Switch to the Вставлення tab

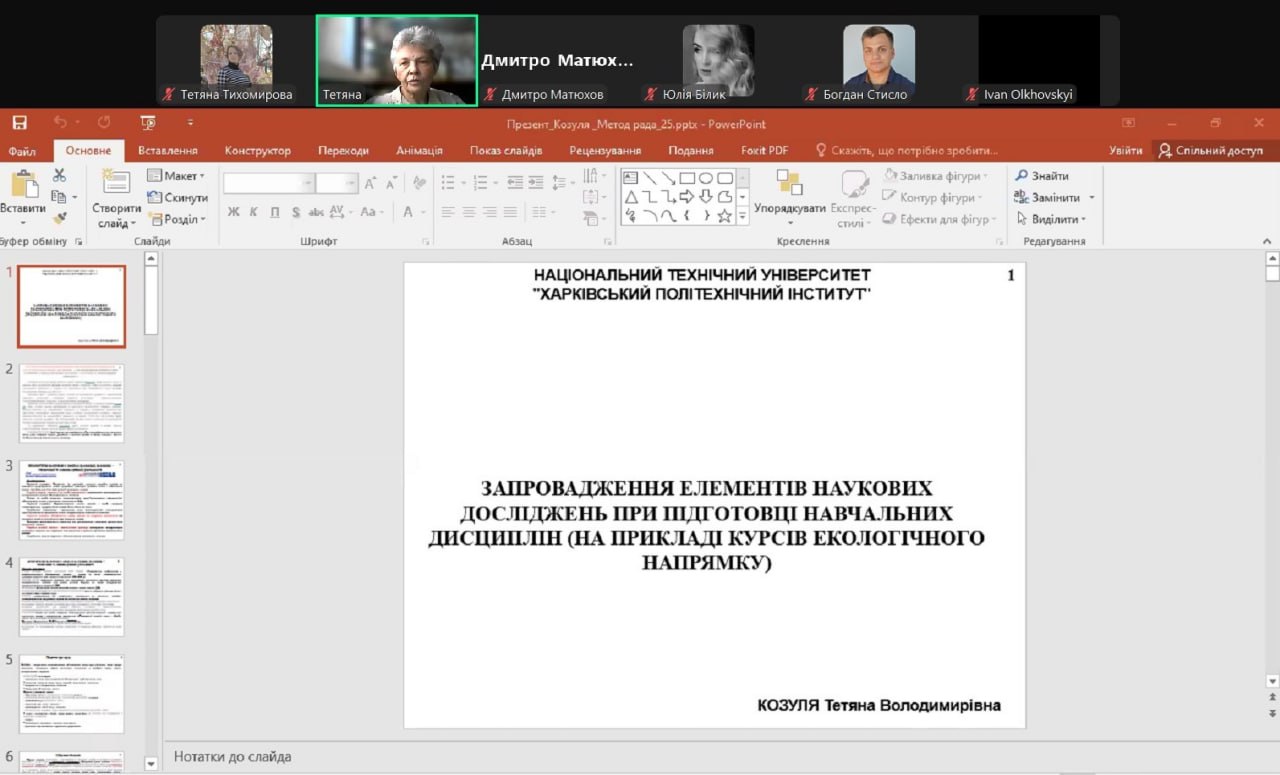[167, 151]
